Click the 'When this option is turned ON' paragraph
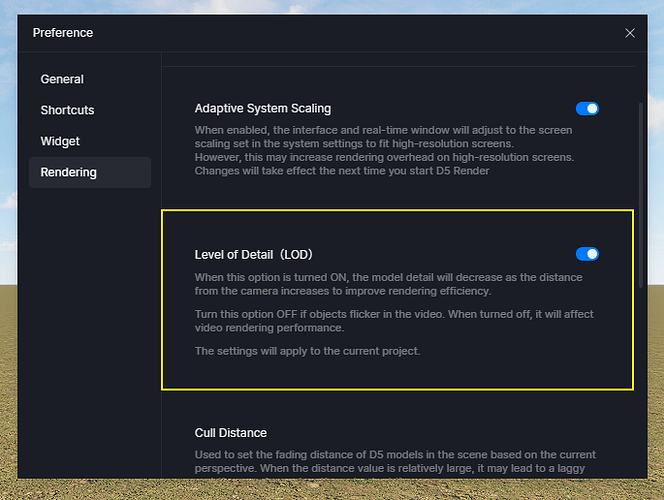 coord(388,284)
